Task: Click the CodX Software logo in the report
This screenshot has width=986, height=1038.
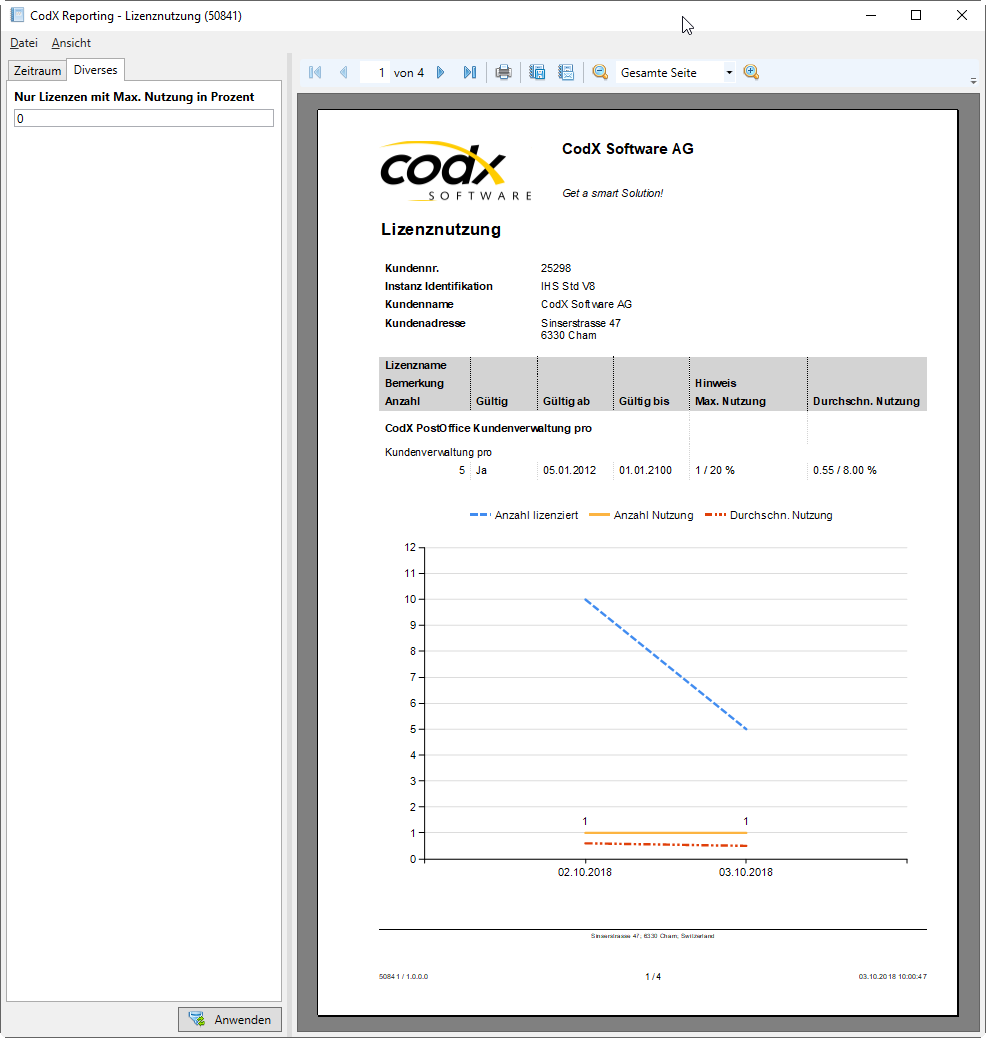Action: (x=456, y=171)
